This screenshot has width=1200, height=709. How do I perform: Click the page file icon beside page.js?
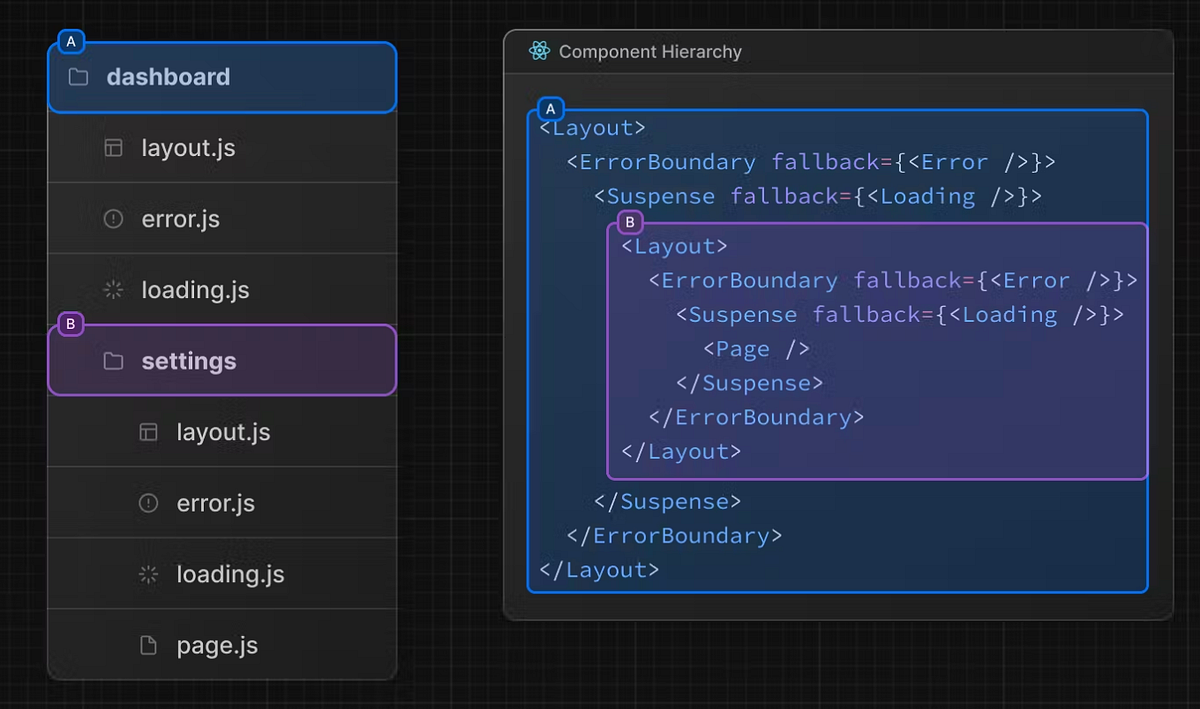coord(148,645)
